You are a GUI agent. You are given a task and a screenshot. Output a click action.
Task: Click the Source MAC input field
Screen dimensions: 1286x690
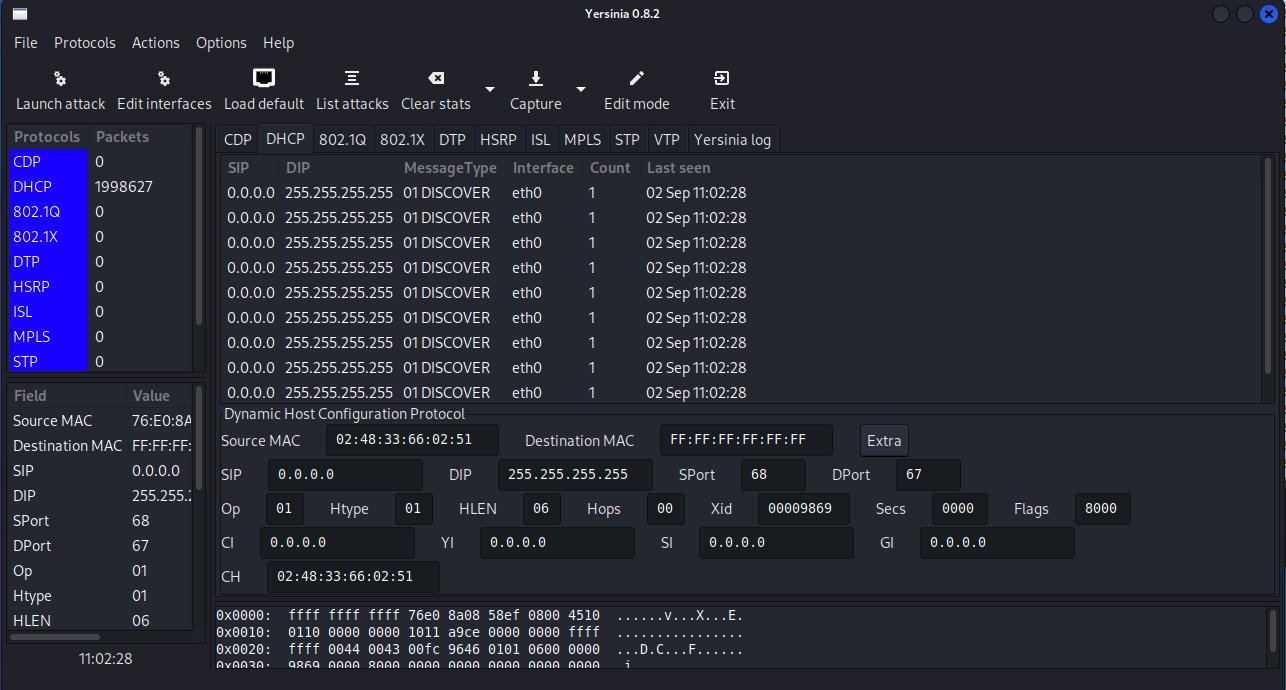[413, 440]
